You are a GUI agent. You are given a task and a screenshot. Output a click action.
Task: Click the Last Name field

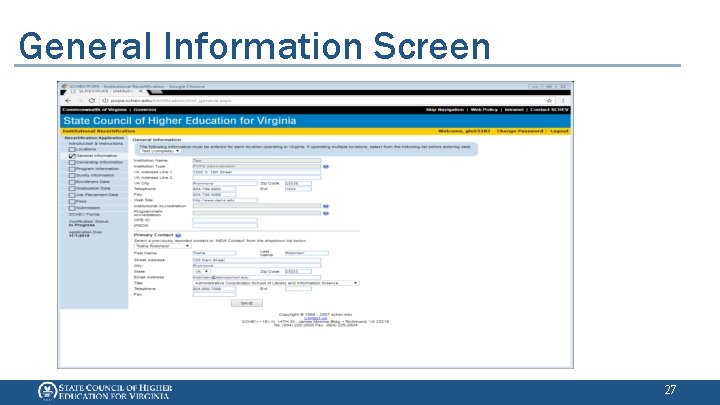click(x=307, y=253)
